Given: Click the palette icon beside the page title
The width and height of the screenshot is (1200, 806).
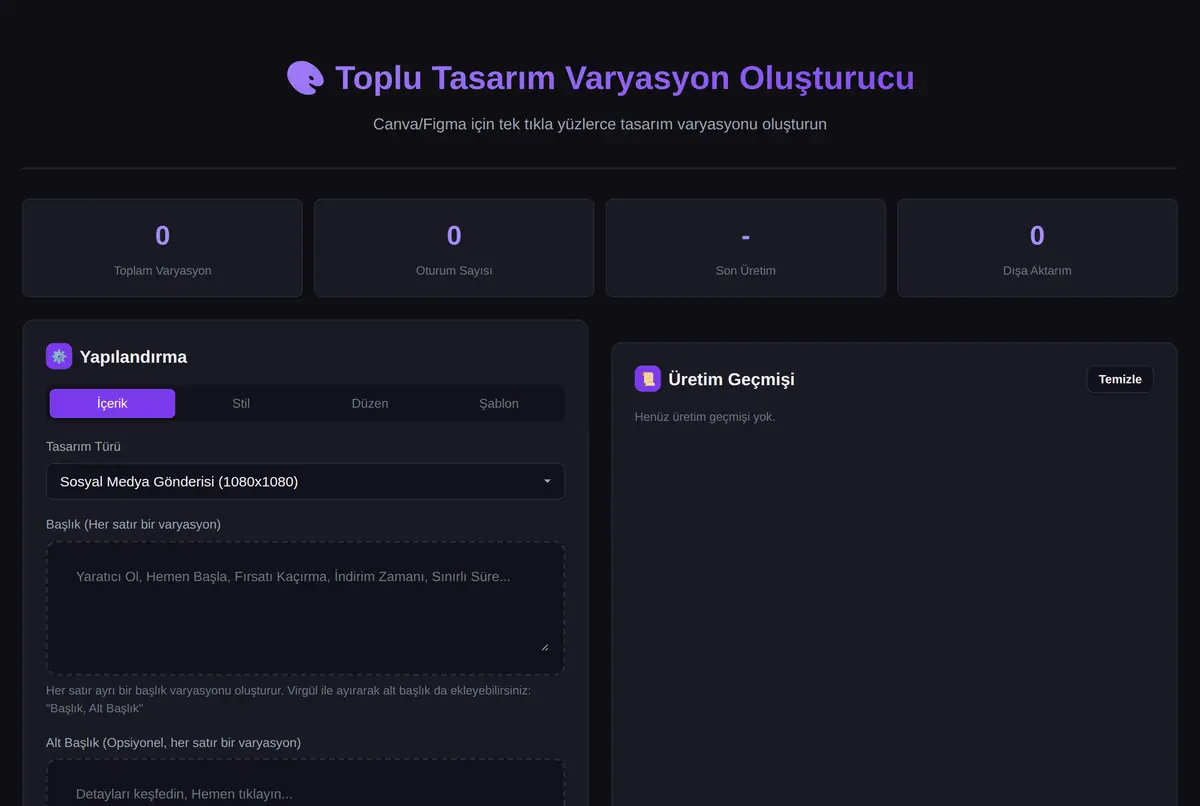Looking at the screenshot, I should coord(306,78).
